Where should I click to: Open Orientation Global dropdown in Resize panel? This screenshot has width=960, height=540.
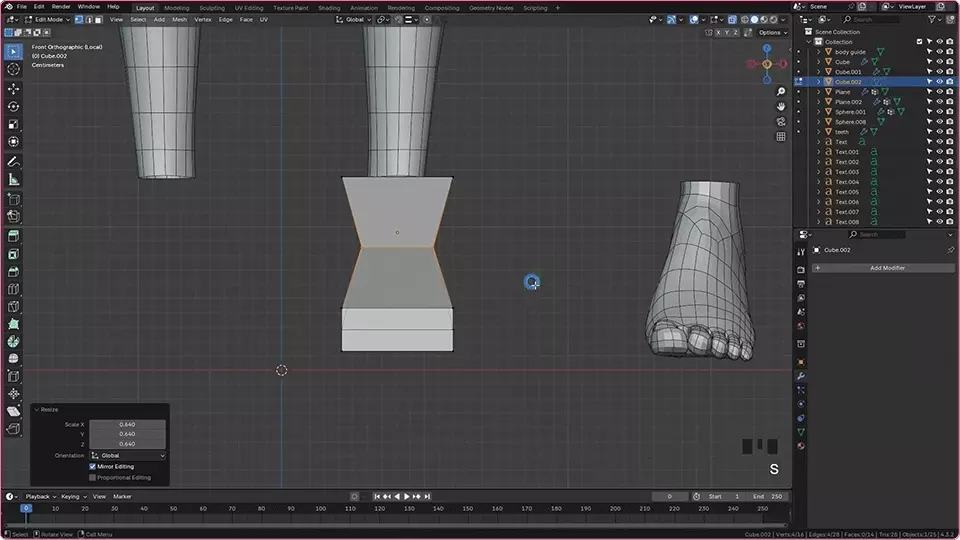point(128,456)
